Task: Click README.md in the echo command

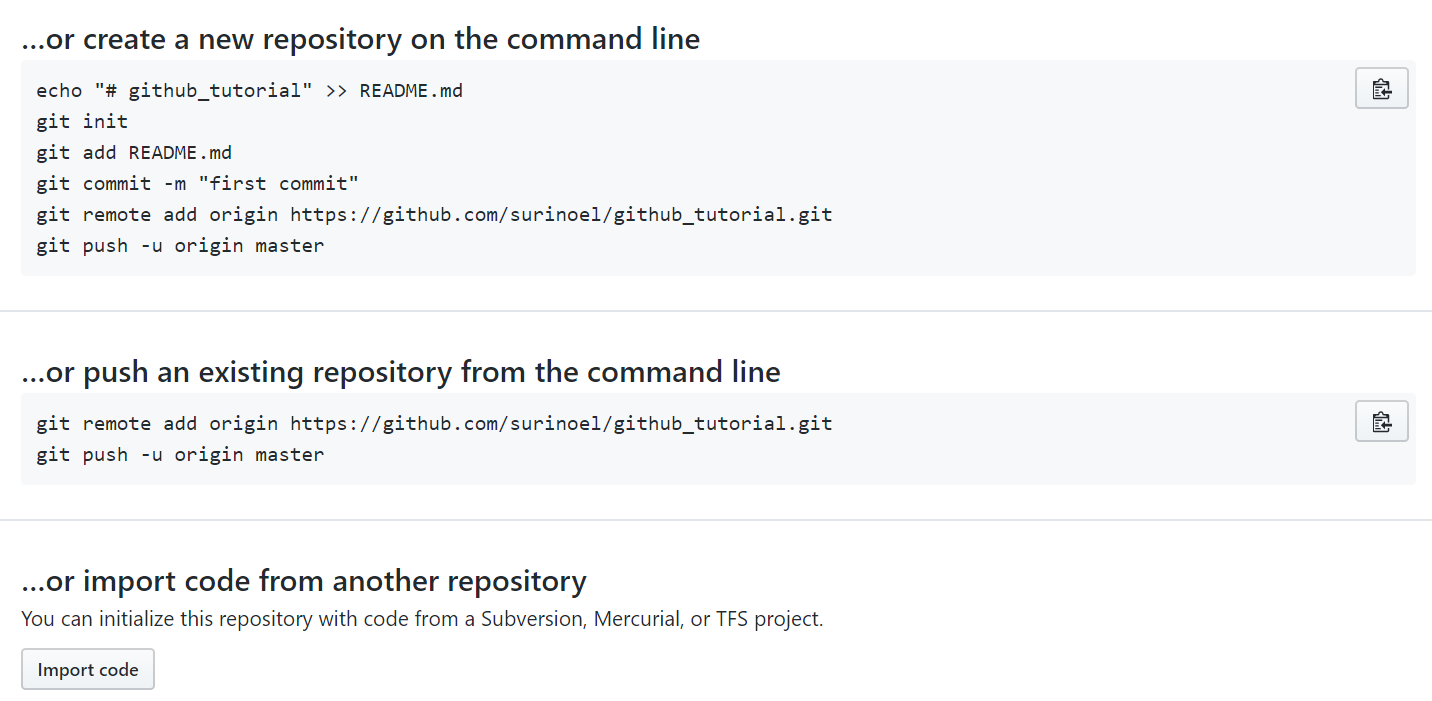Action: [411, 91]
